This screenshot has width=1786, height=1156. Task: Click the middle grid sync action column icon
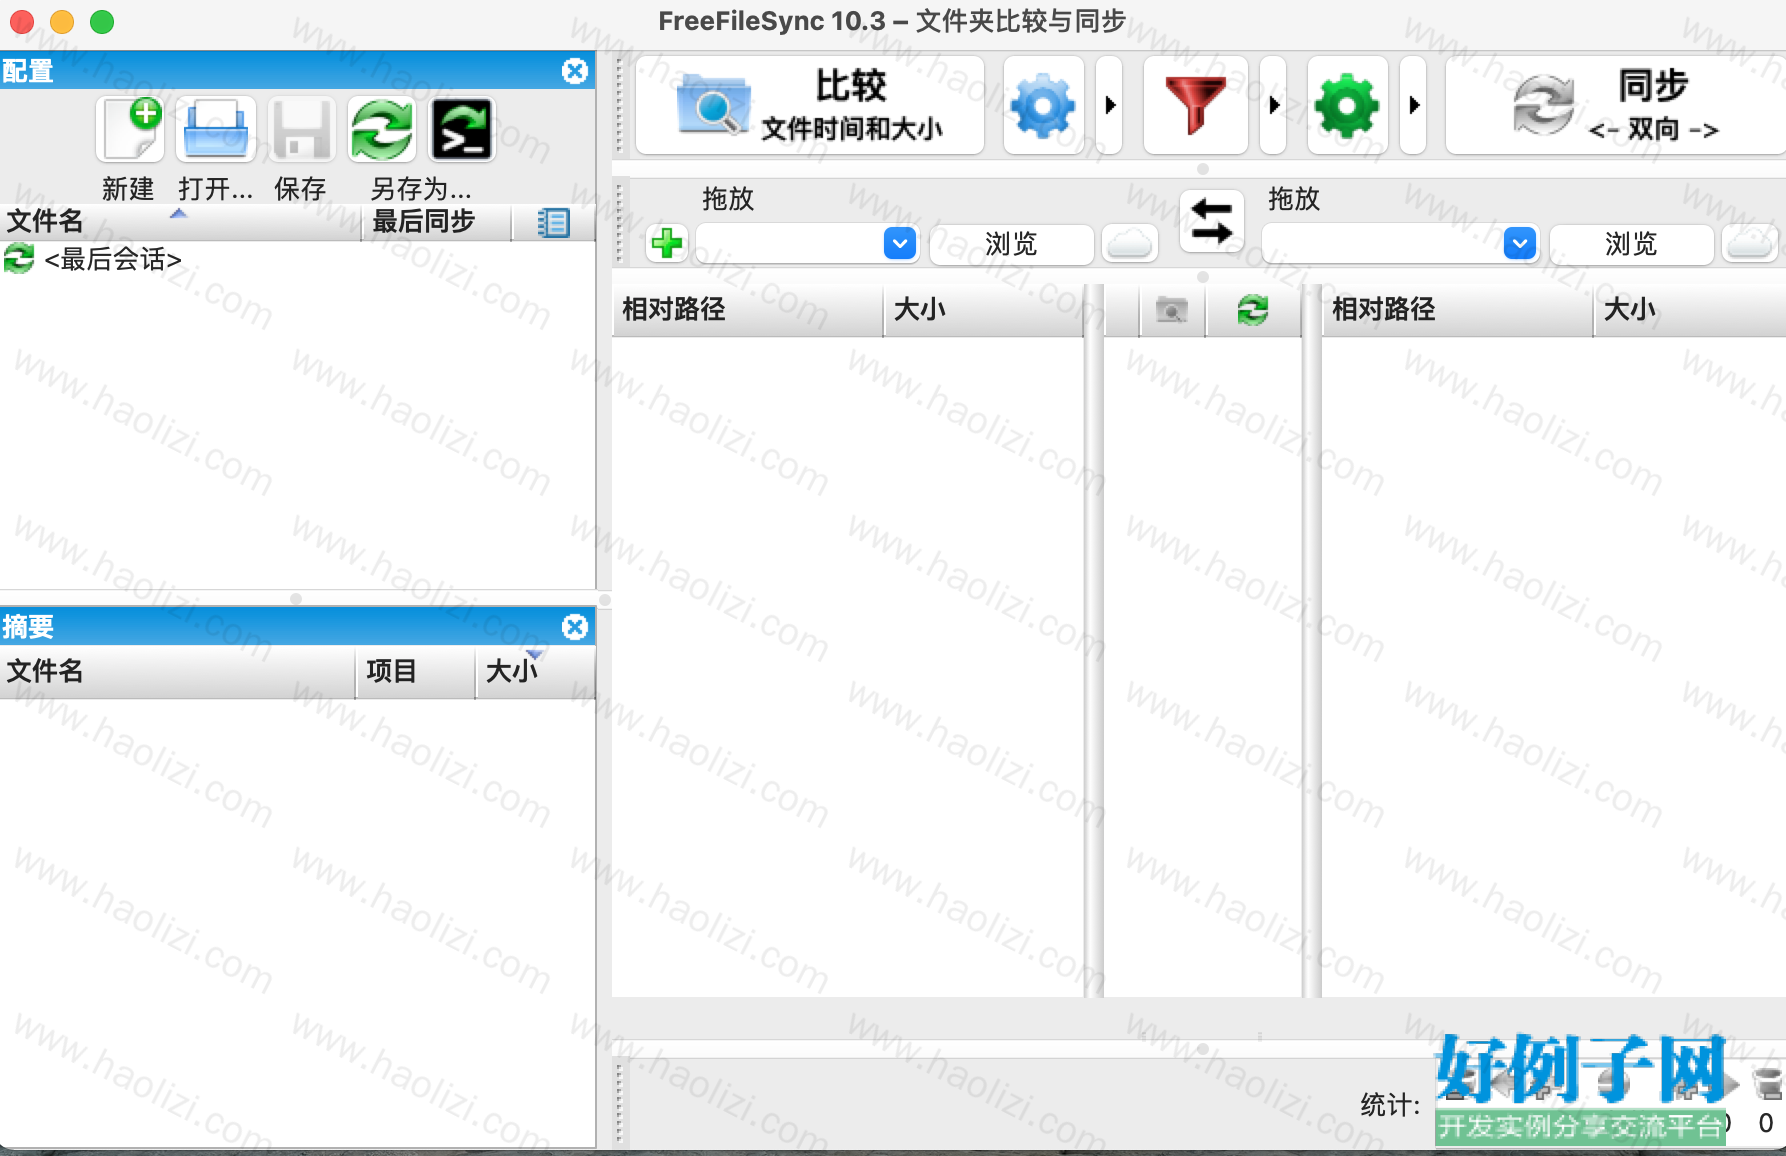click(x=1253, y=310)
